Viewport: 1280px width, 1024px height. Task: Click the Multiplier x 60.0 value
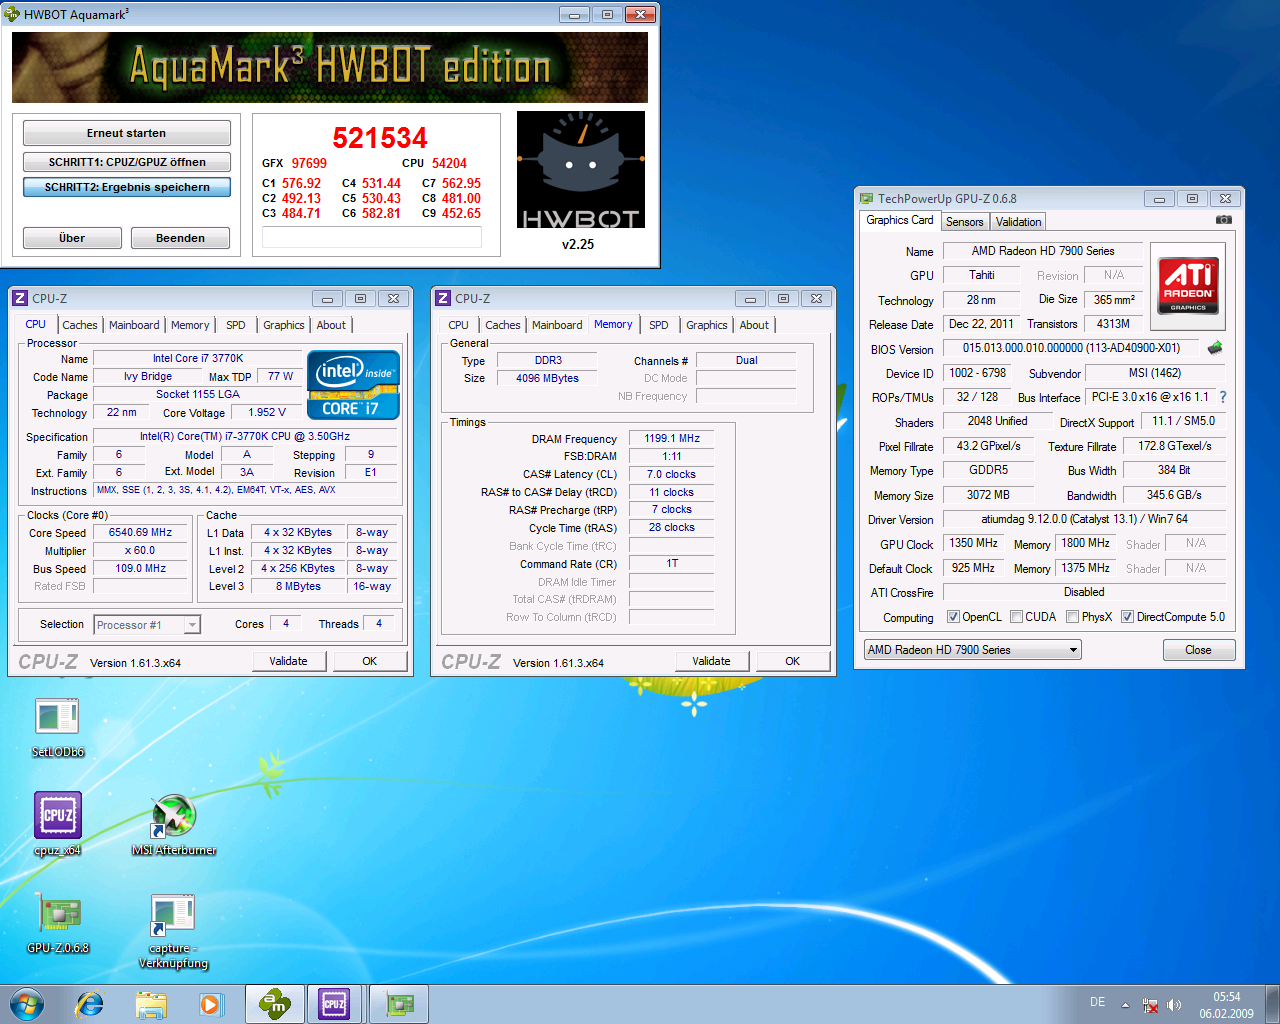(140, 551)
